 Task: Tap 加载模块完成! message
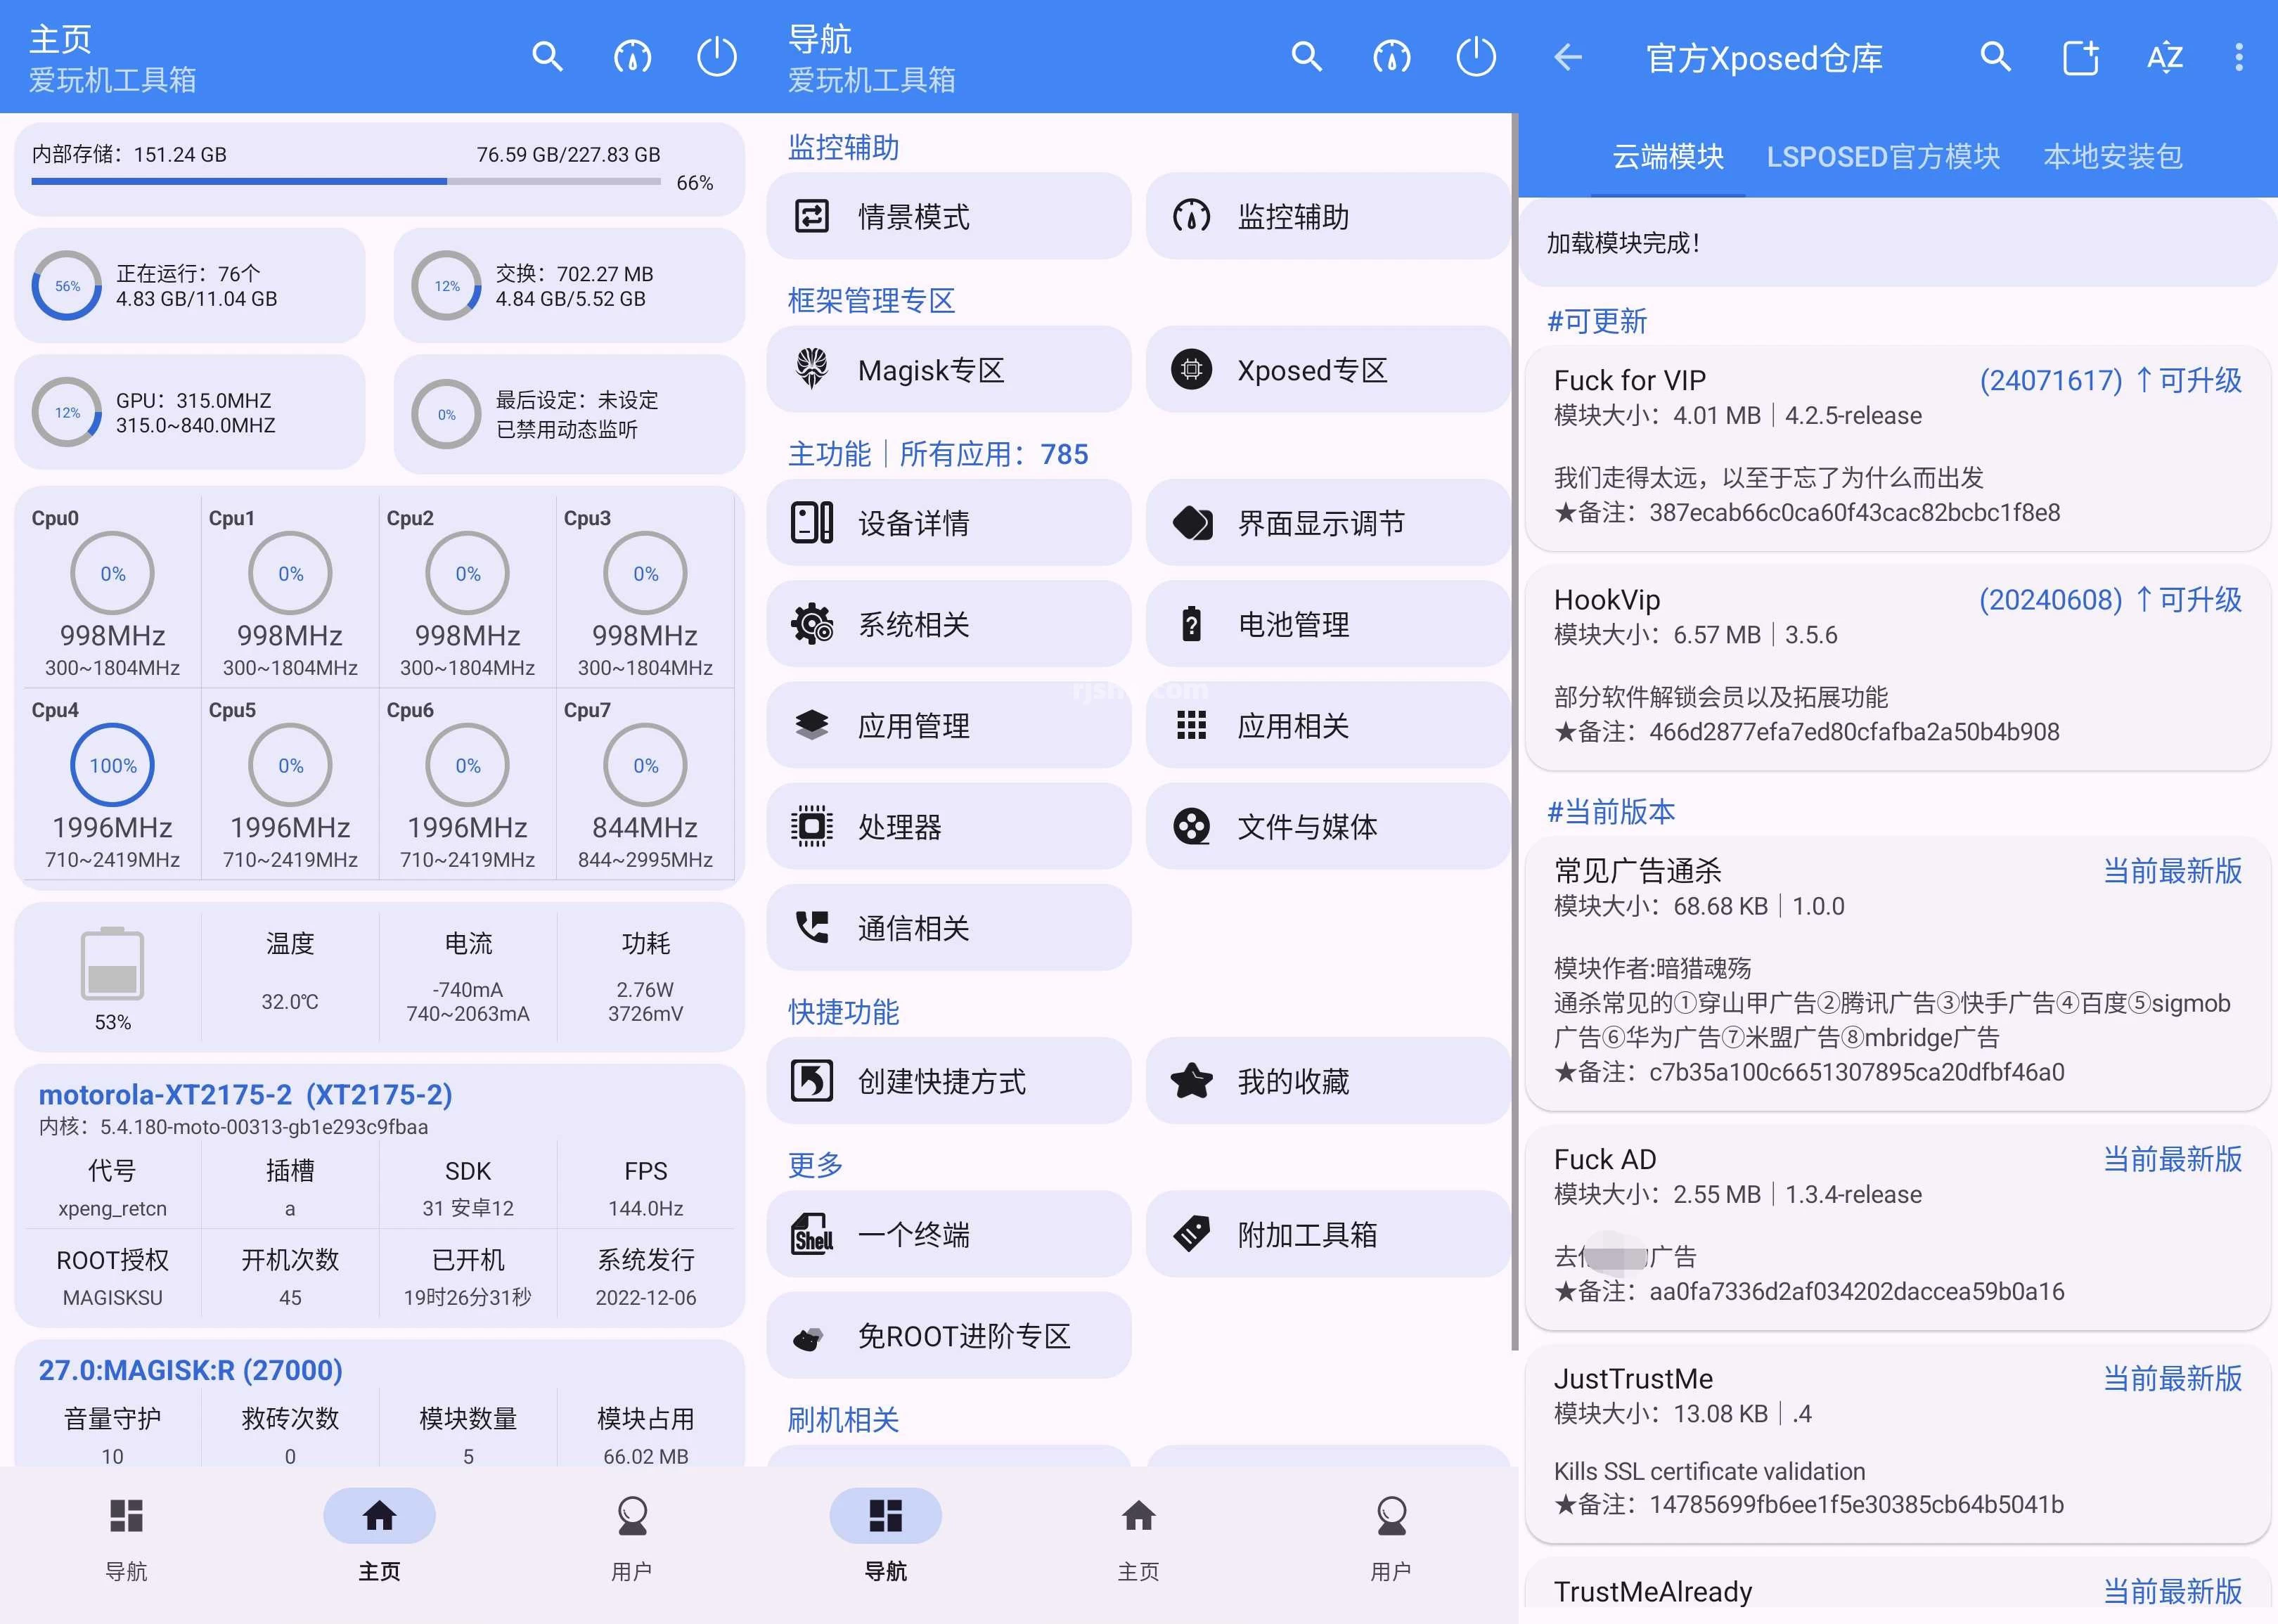pyautogui.click(x=1623, y=242)
